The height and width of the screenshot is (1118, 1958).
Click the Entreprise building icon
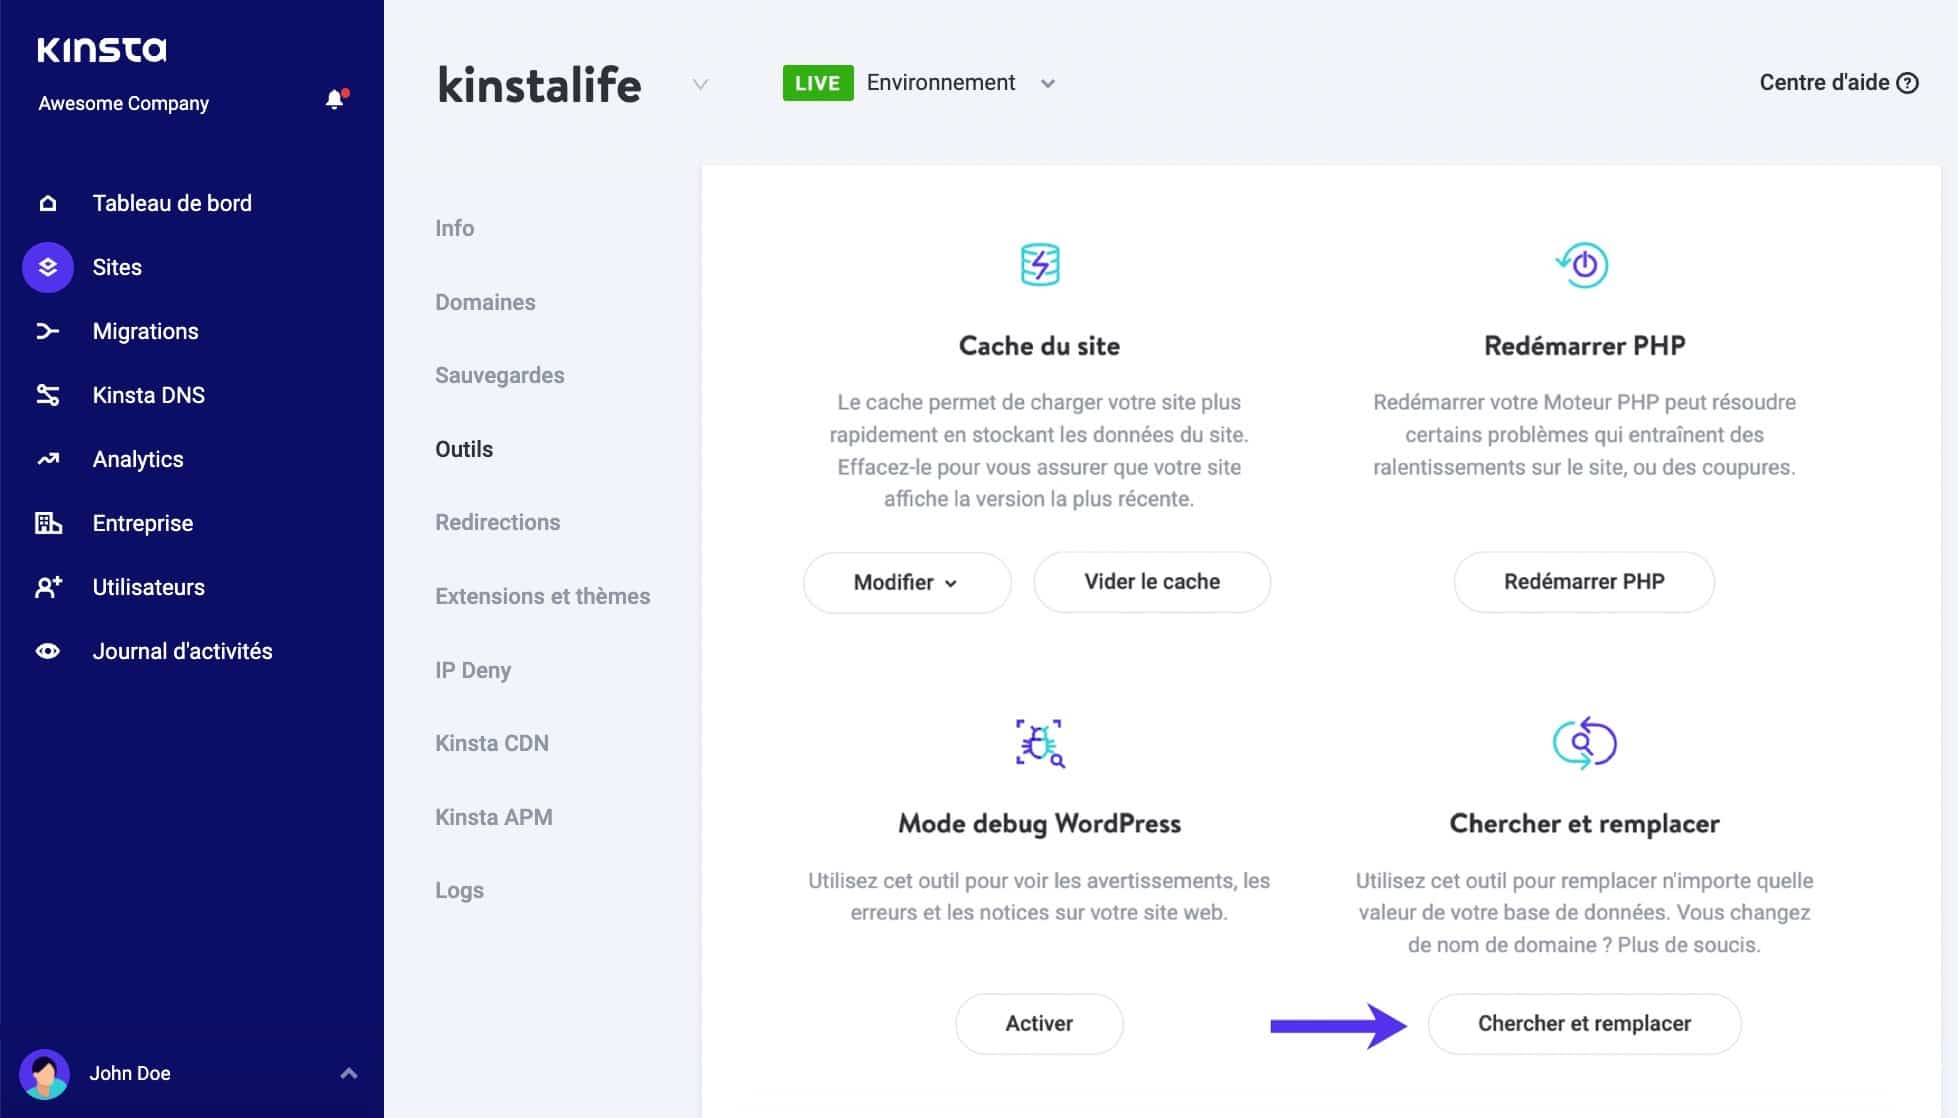point(47,524)
